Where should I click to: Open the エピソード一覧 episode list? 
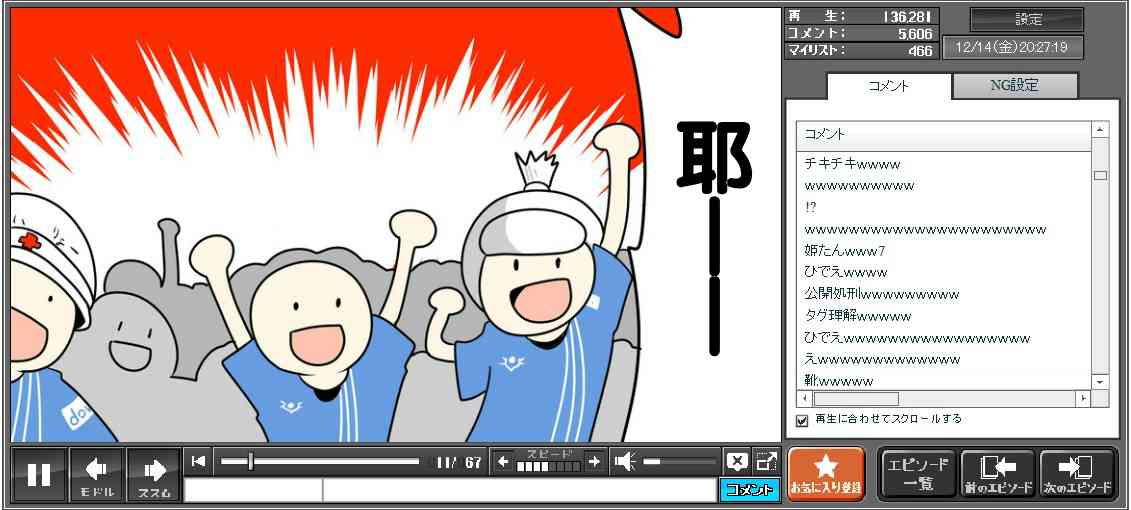click(917, 474)
